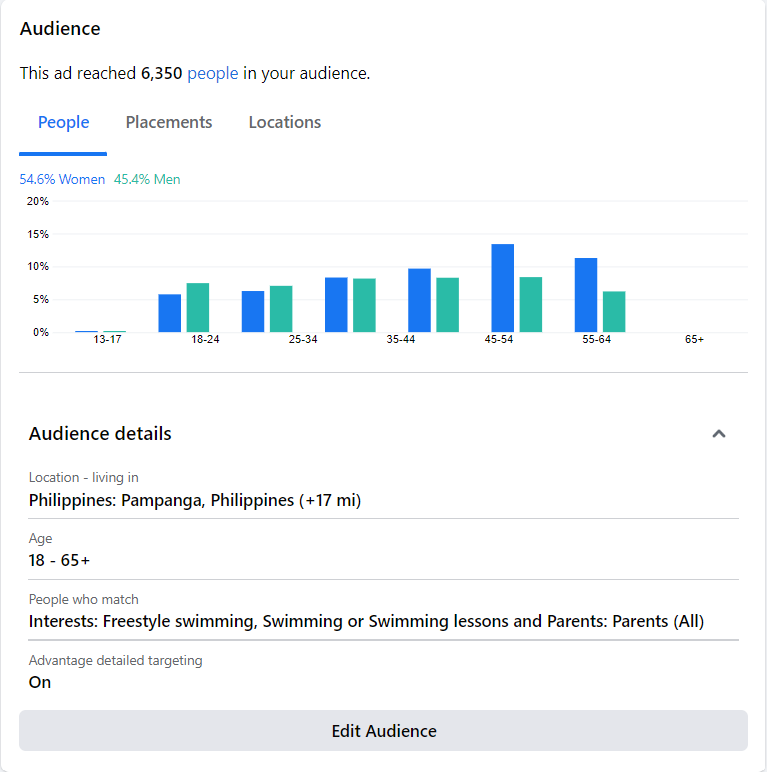
Task: Click the blue women bar for 25-34
Action: pyautogui.click(x=253, y=311)
